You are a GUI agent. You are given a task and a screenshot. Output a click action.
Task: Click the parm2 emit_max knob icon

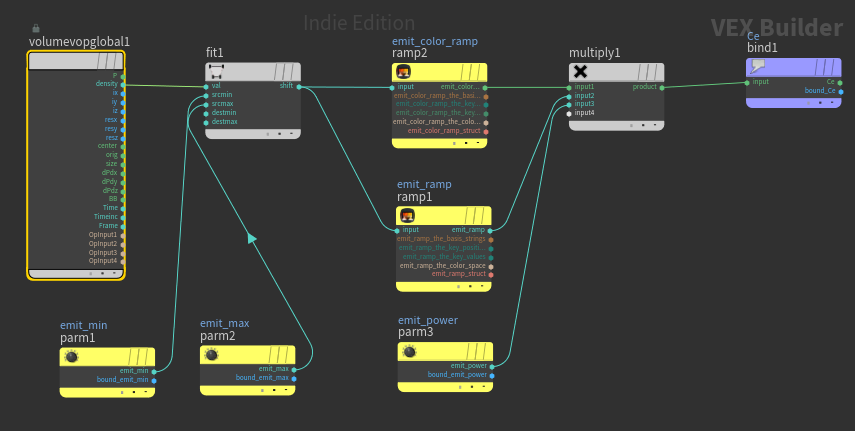pyautogui.click(x=212, y=355)
